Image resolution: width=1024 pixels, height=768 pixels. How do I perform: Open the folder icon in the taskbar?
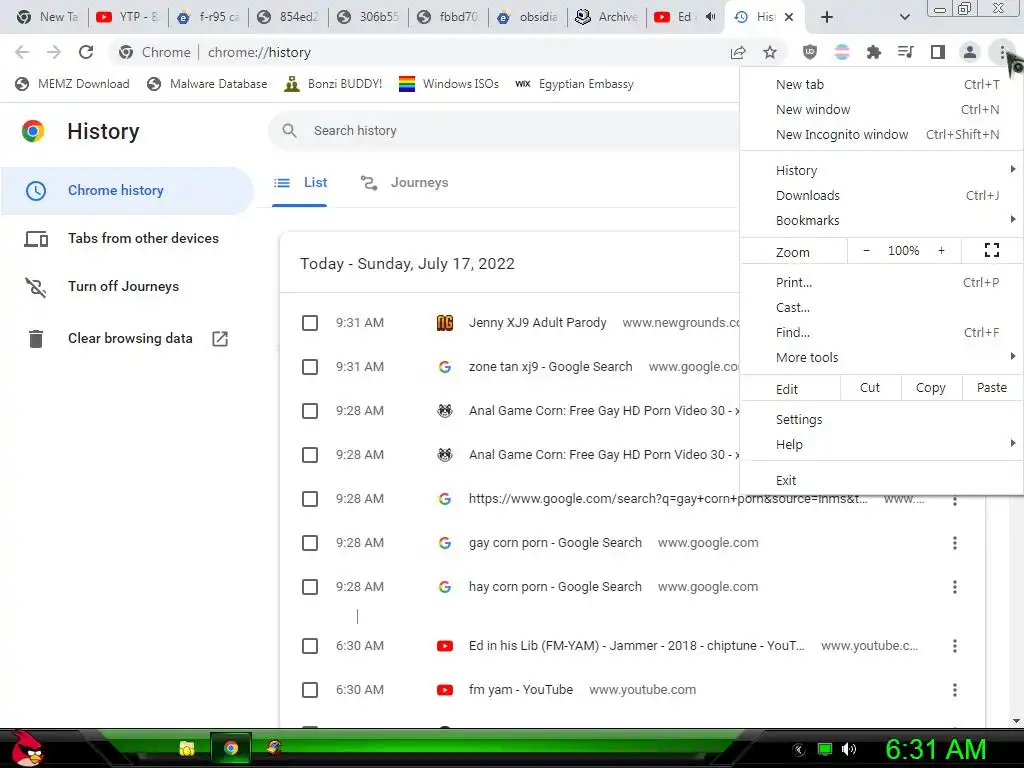[x=187, y=748]
